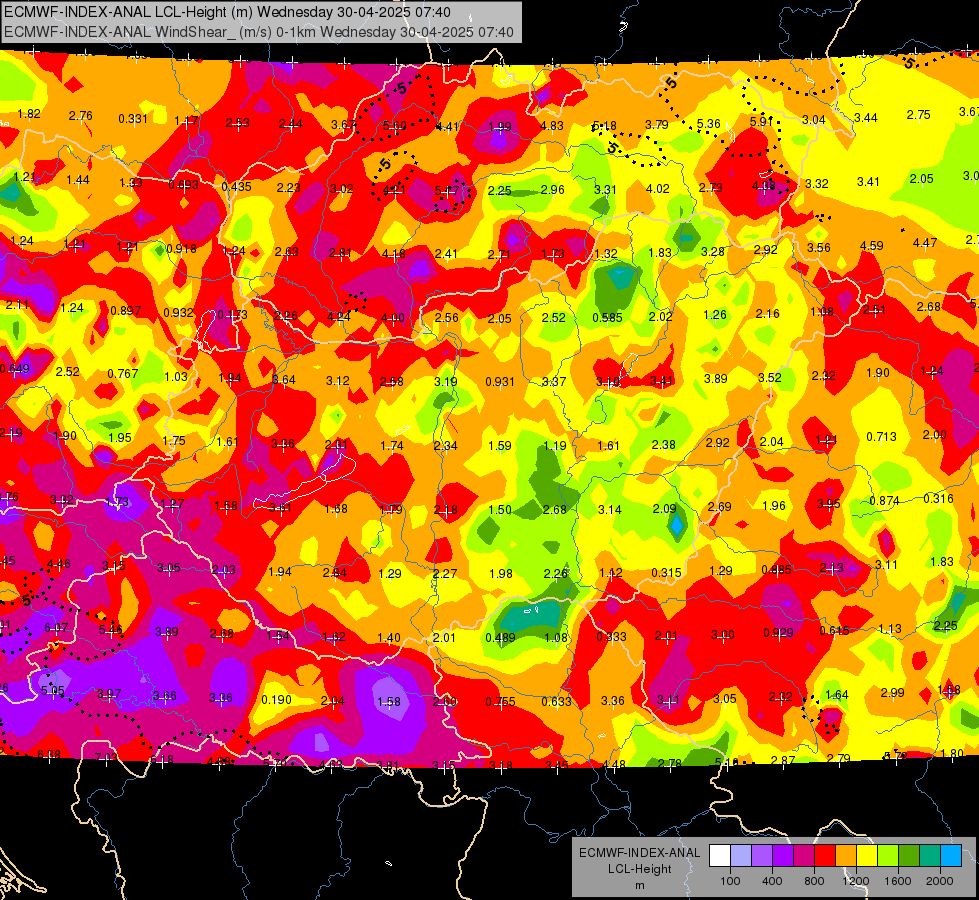Click the white legend color swatch
This screenshot has width=979, height=900.
click(720, 856)
